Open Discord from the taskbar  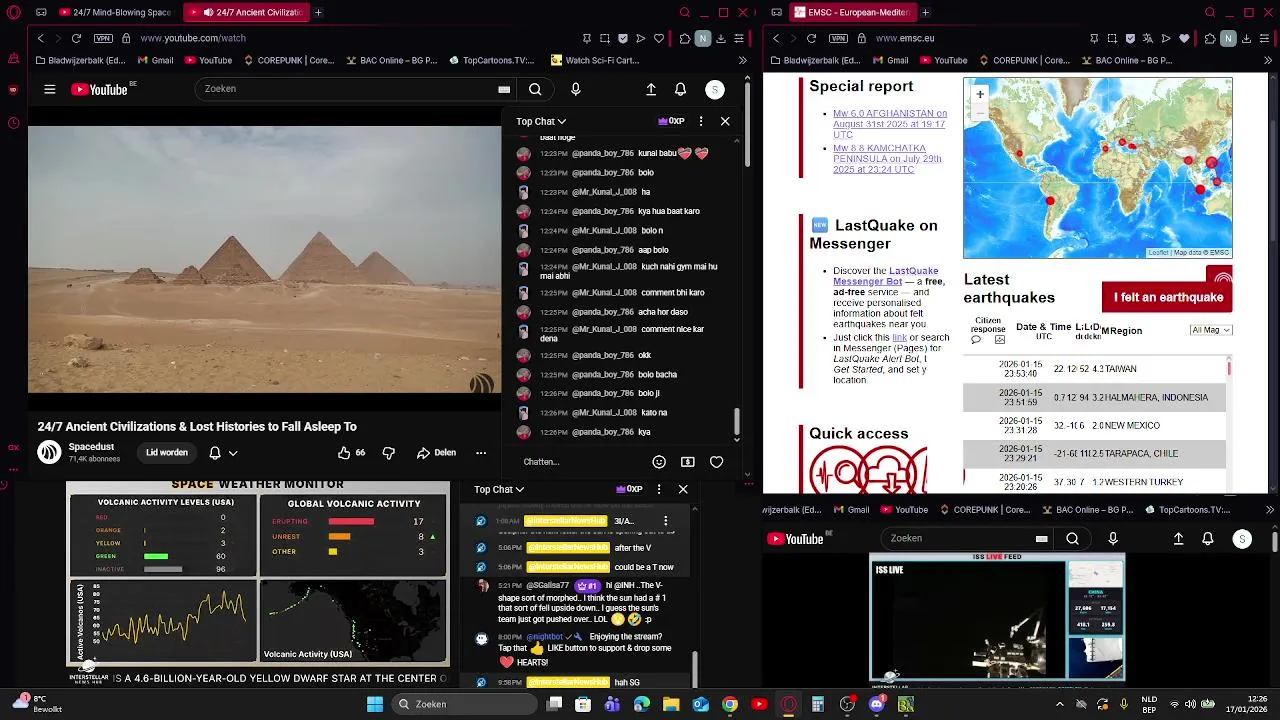point(876,704)
